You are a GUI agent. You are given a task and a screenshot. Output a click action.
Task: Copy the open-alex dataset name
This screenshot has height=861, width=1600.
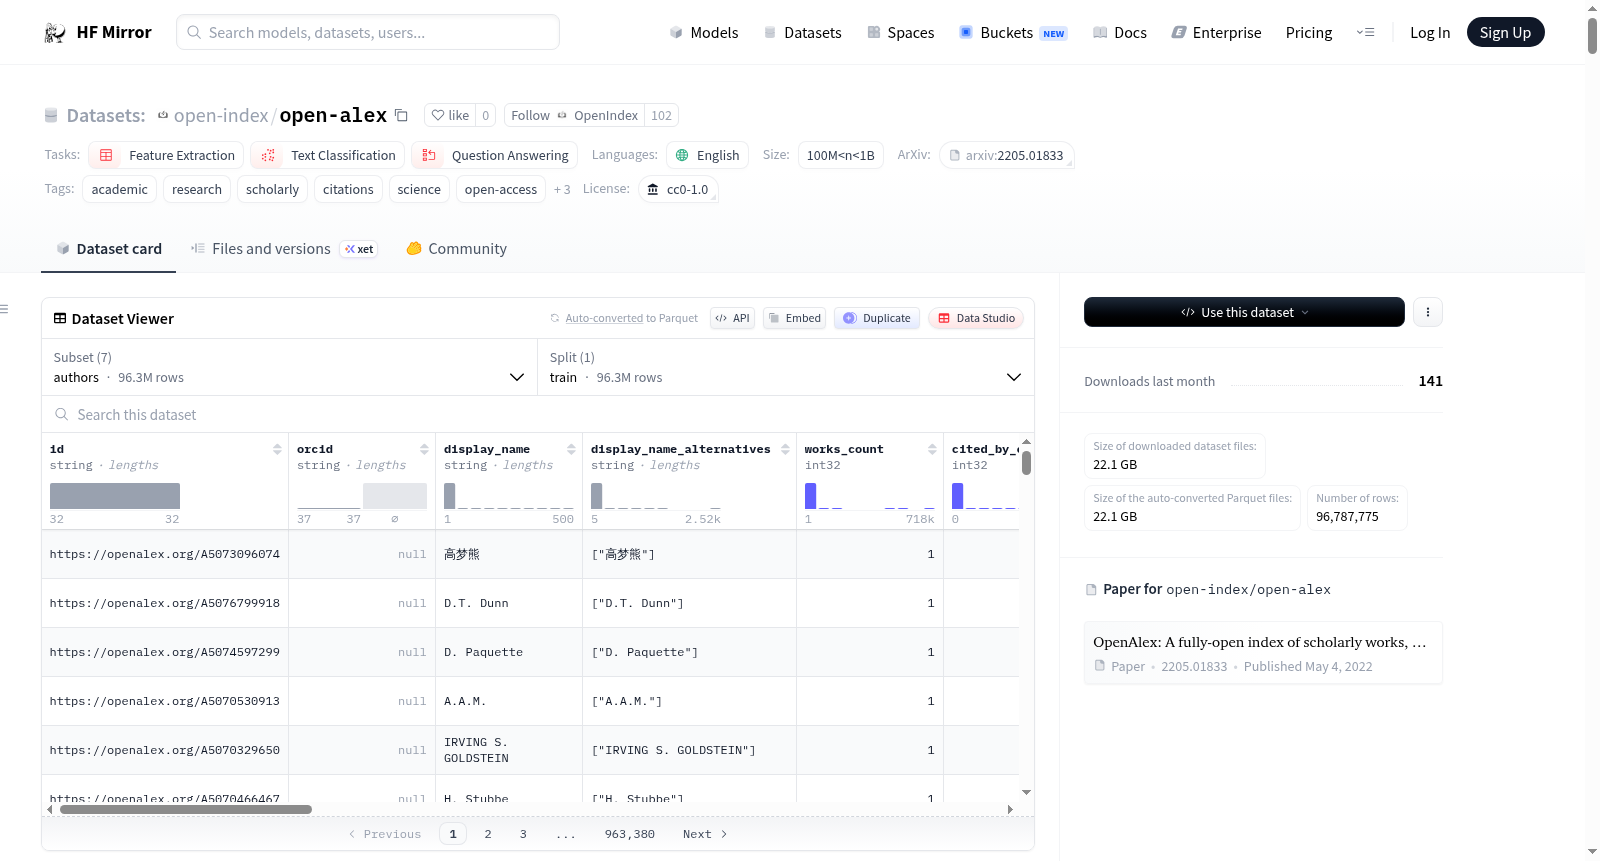[401, 115]
